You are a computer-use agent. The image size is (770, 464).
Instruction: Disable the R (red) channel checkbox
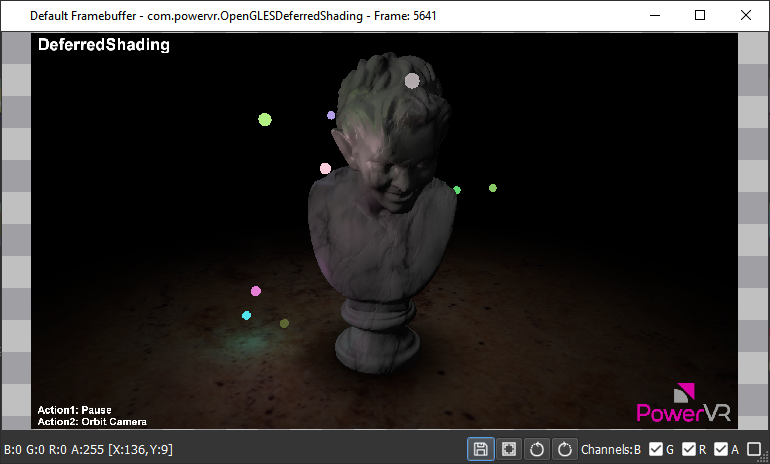pos(721,449)
